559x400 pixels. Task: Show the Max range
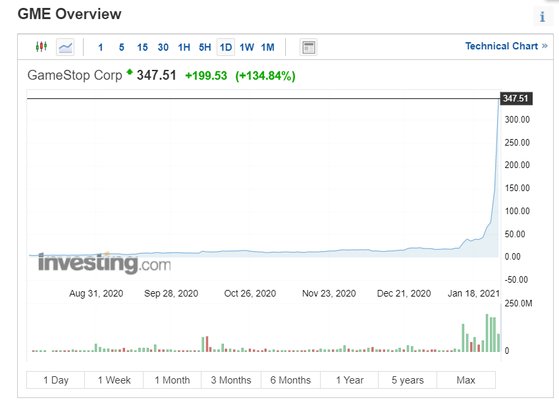(x=466, y=380)
